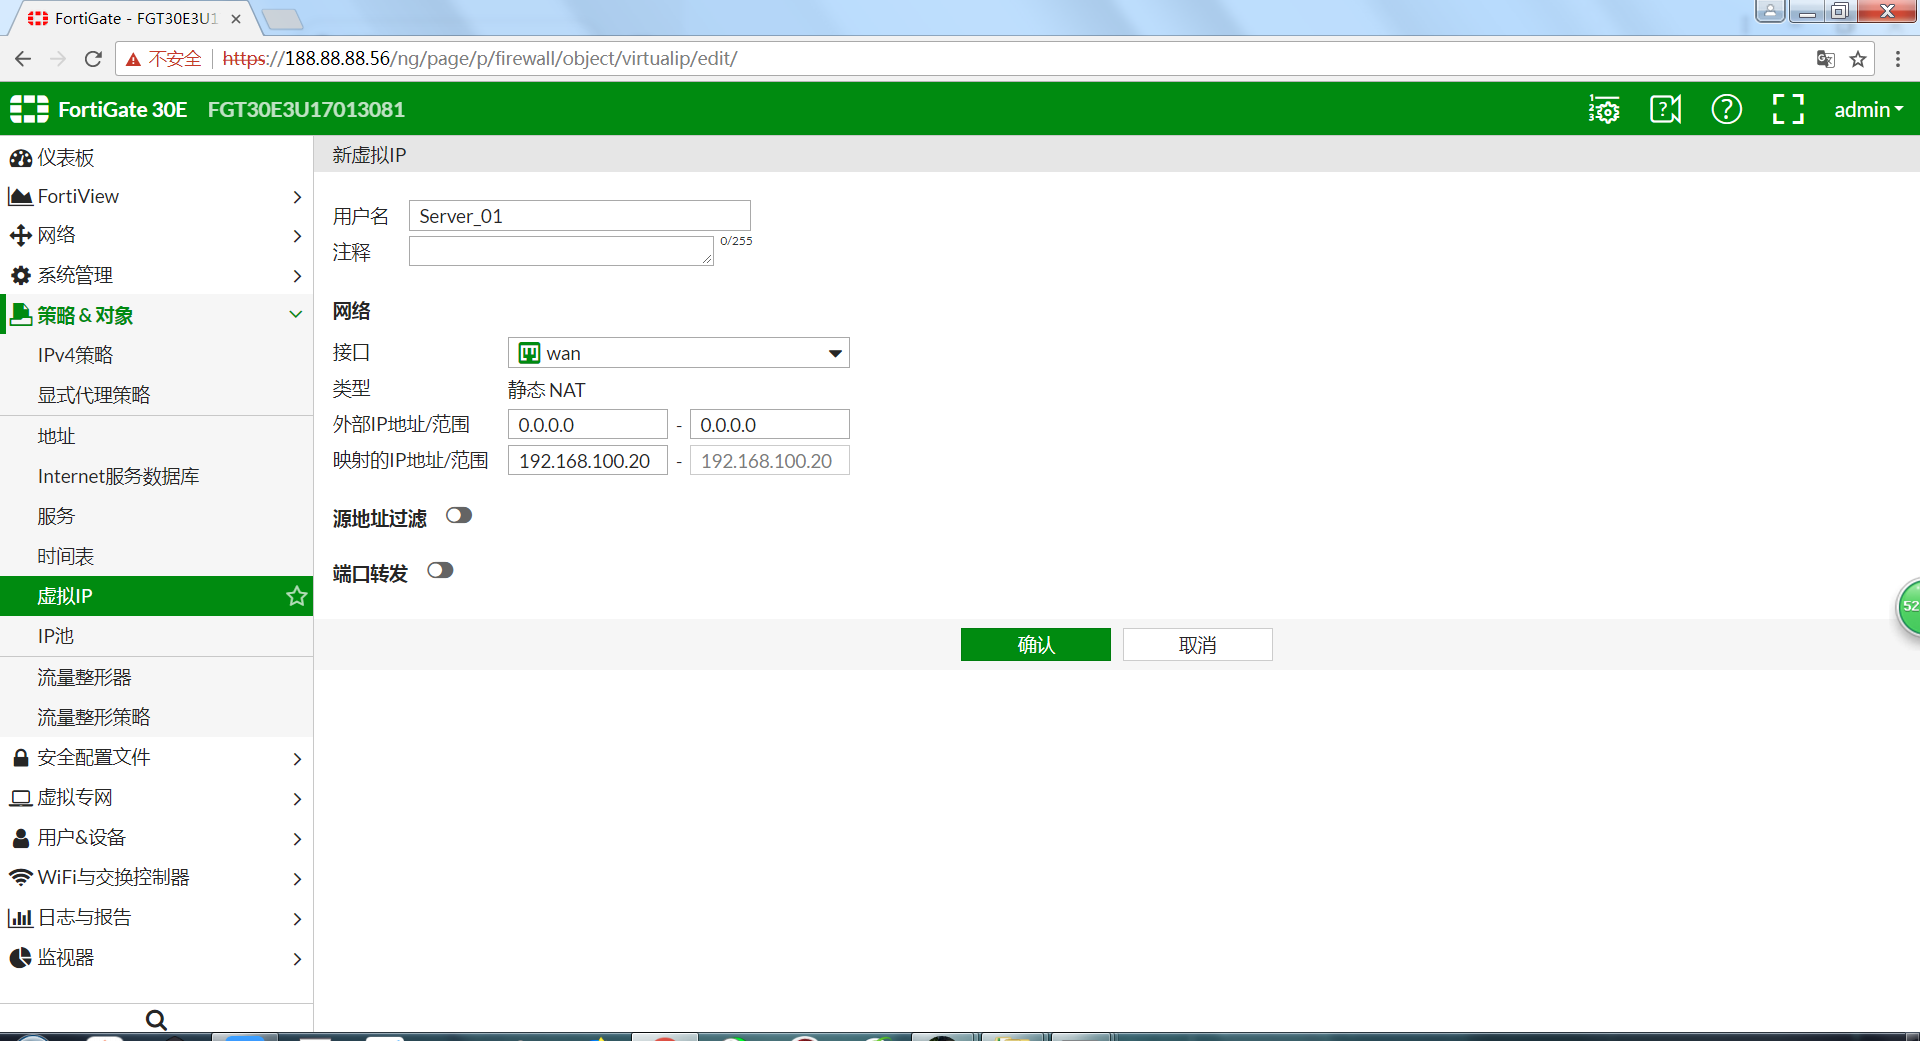Open the video tutorial help icon

coord(1665,109)
